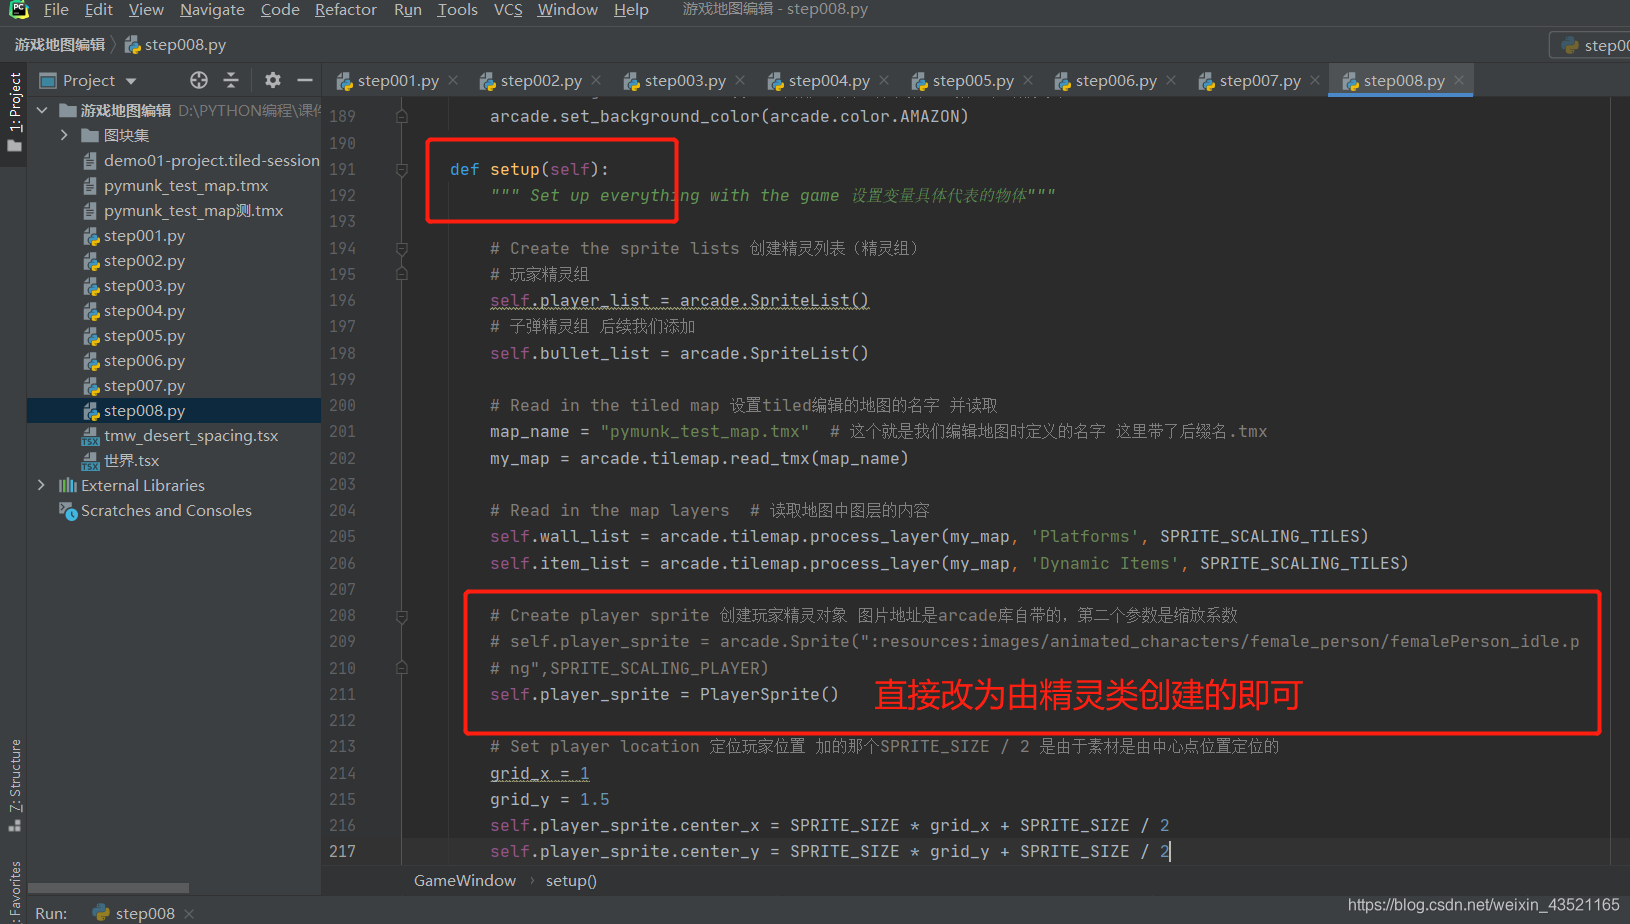The width and height of the screenshot is (1630, 924).
Task: Open Project panel settings gear icon
Action: (x=273, y=80)
